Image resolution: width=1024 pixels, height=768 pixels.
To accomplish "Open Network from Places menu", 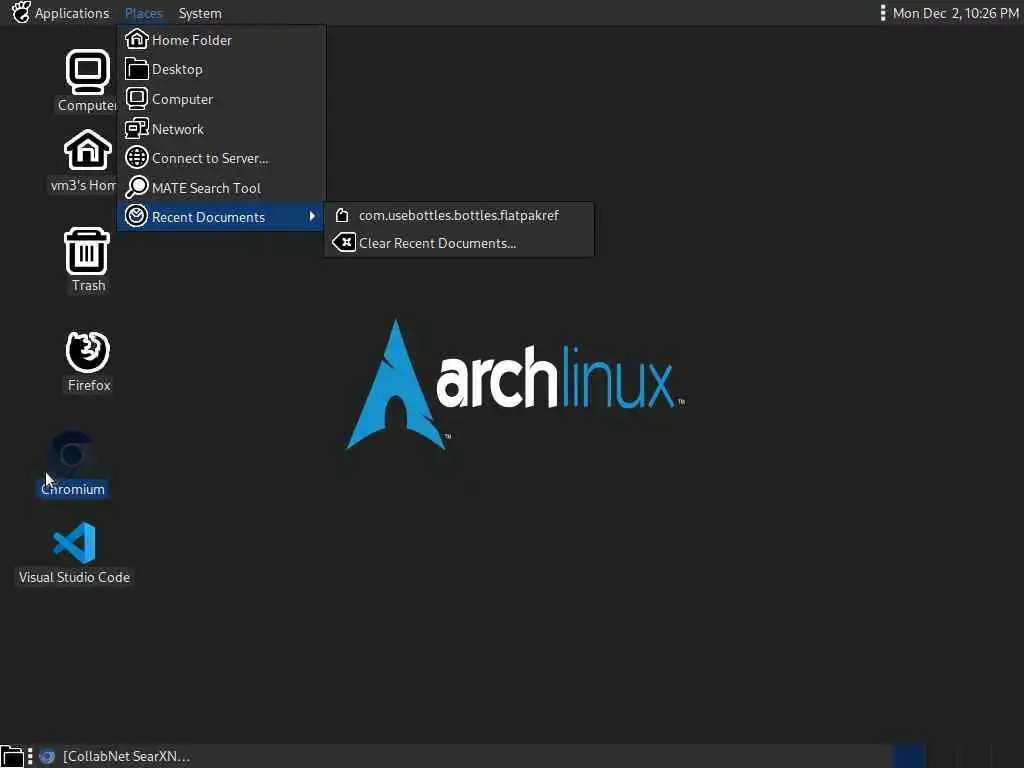I will coord(221,129).
